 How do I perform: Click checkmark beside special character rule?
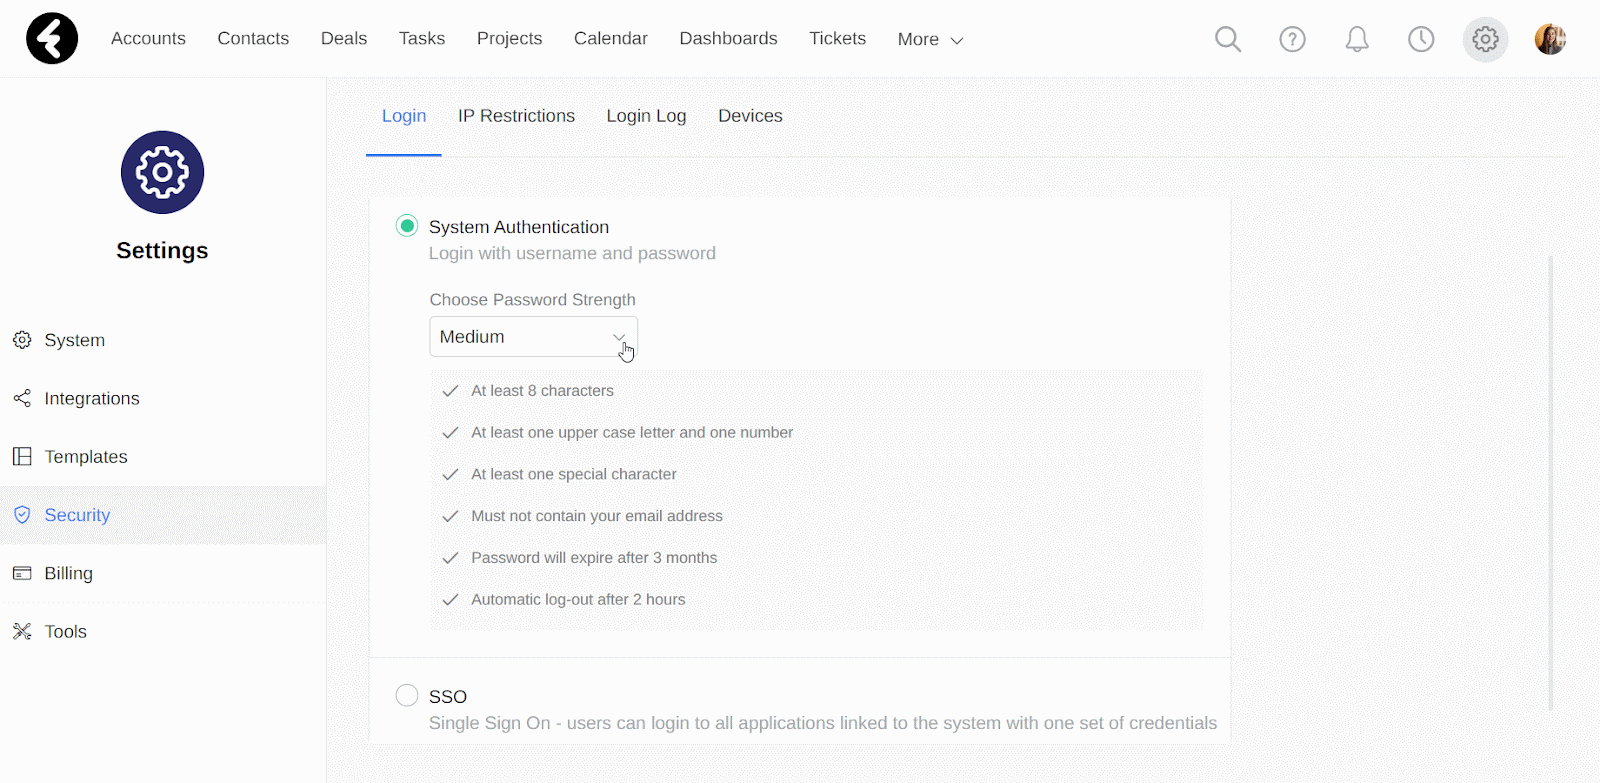pos(450,474)
